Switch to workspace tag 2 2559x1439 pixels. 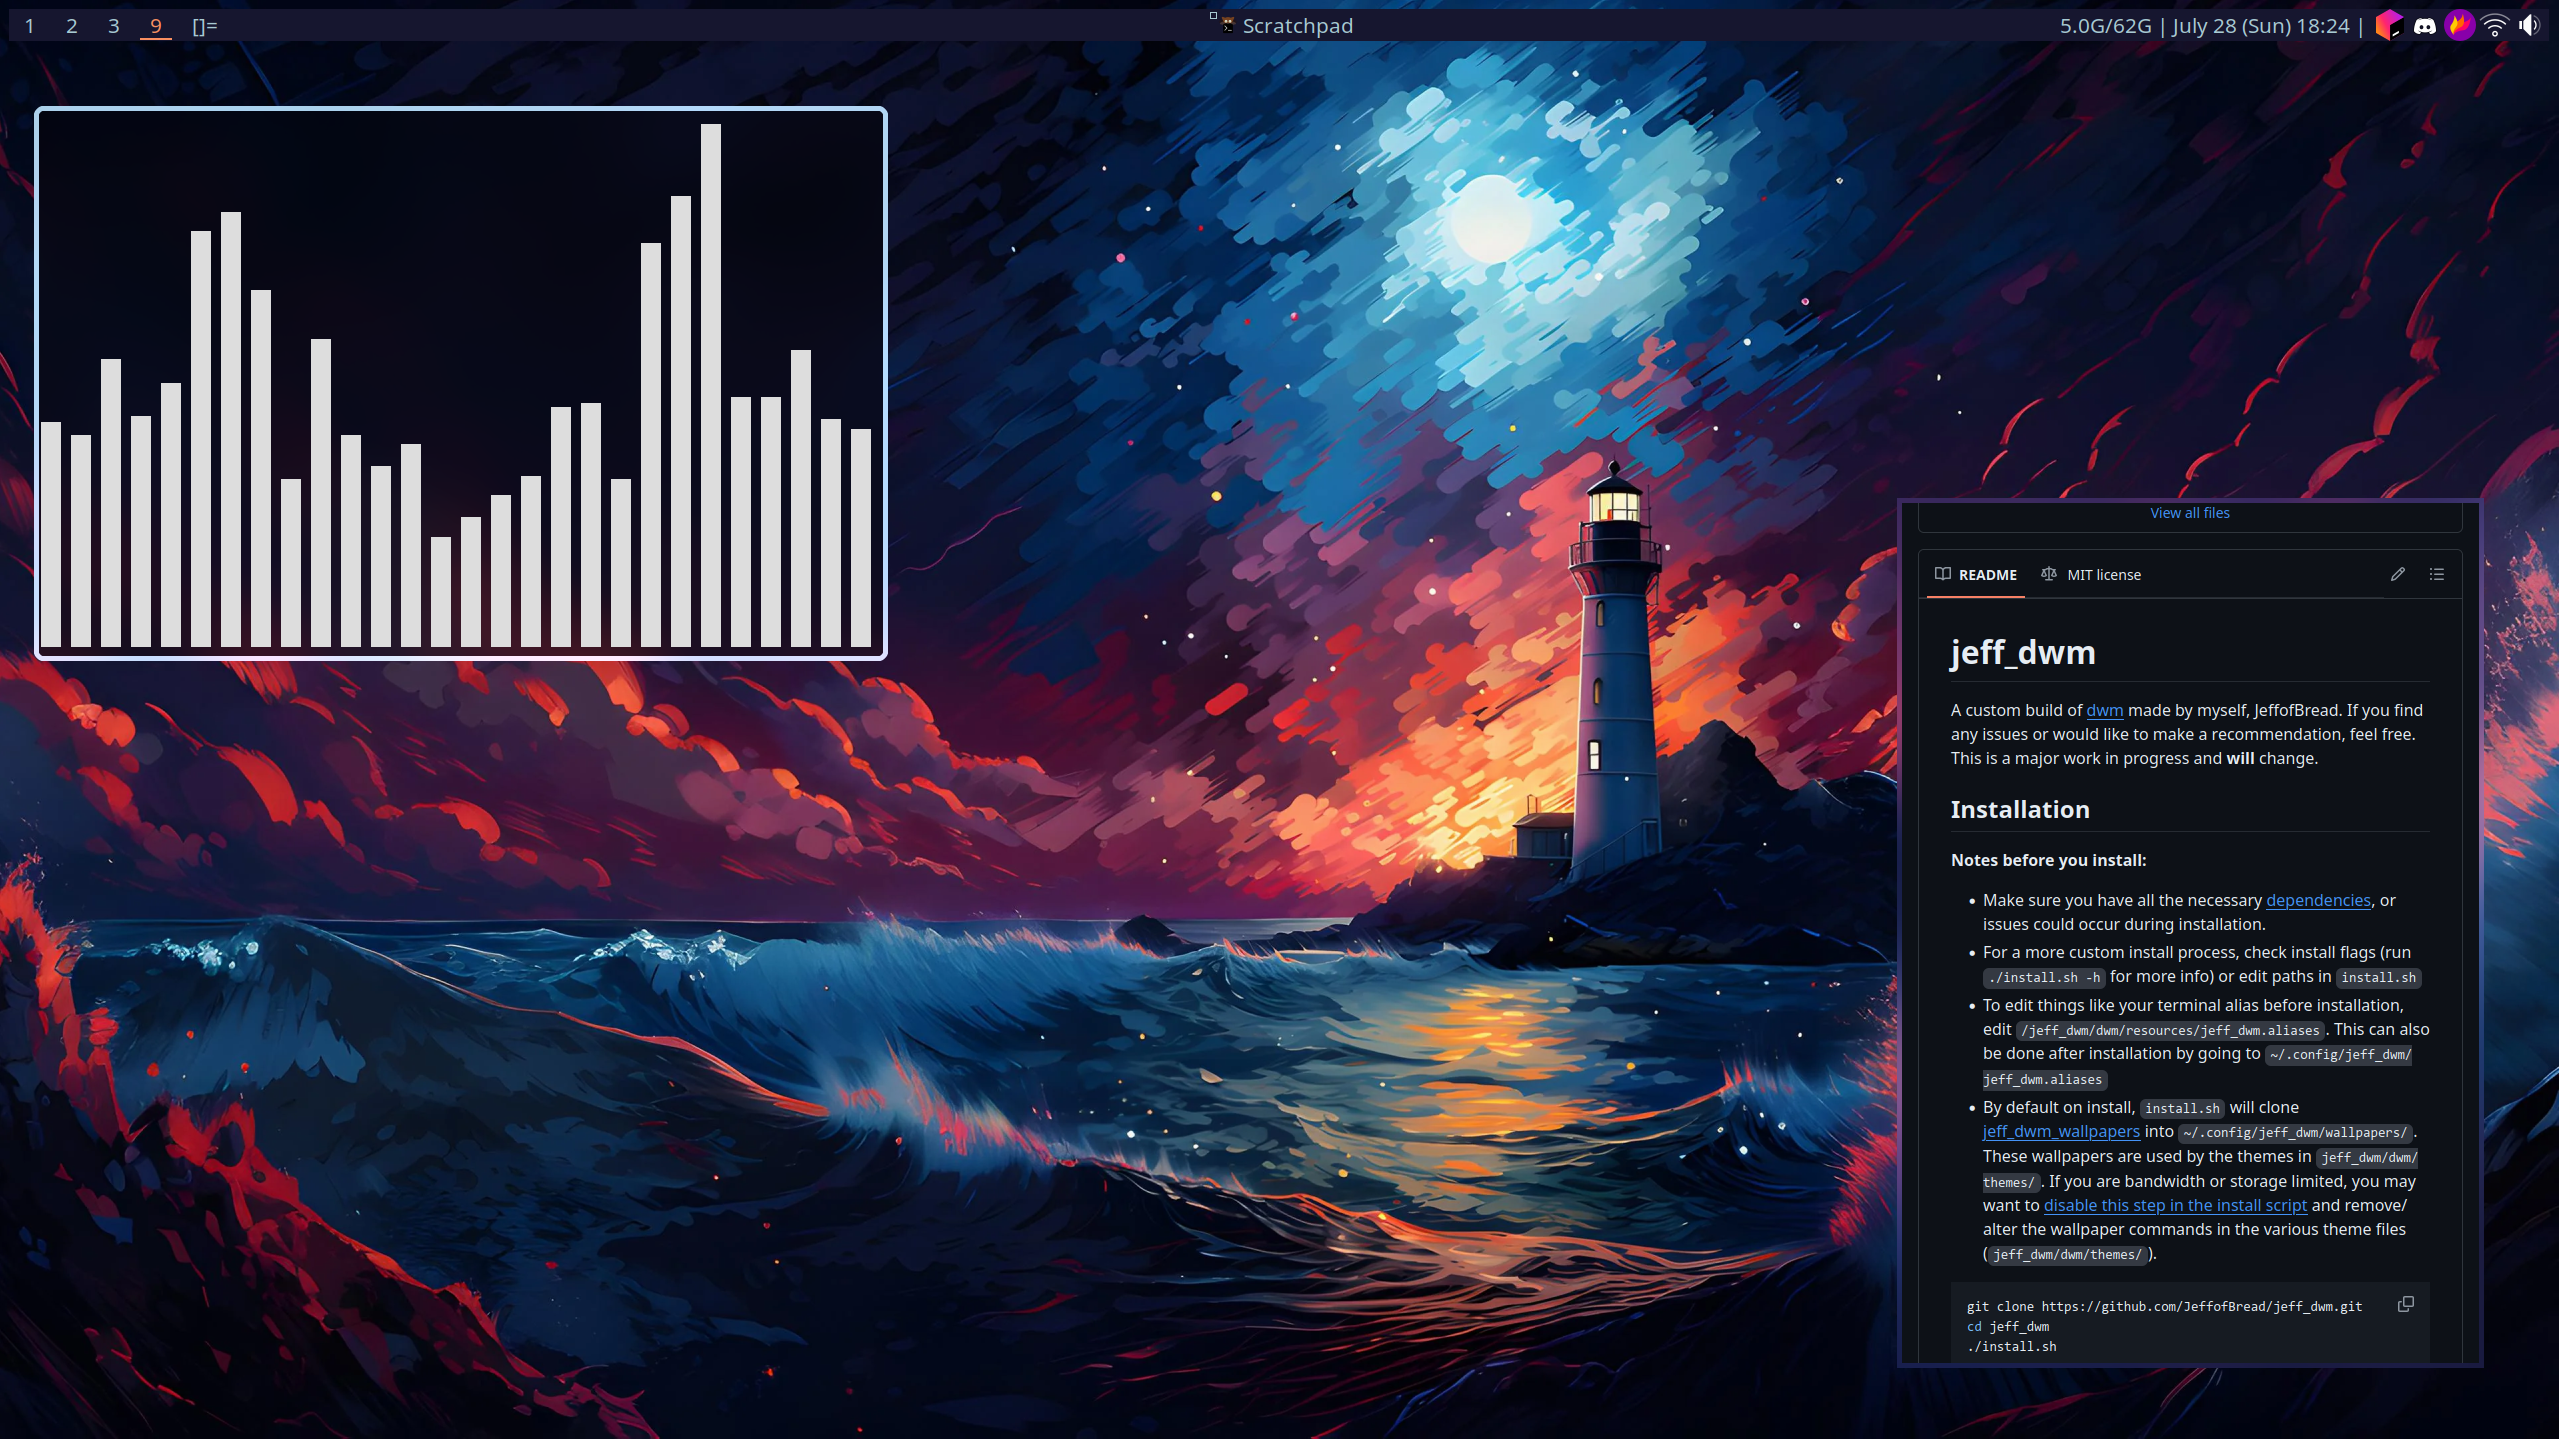[x=72, y=26]
